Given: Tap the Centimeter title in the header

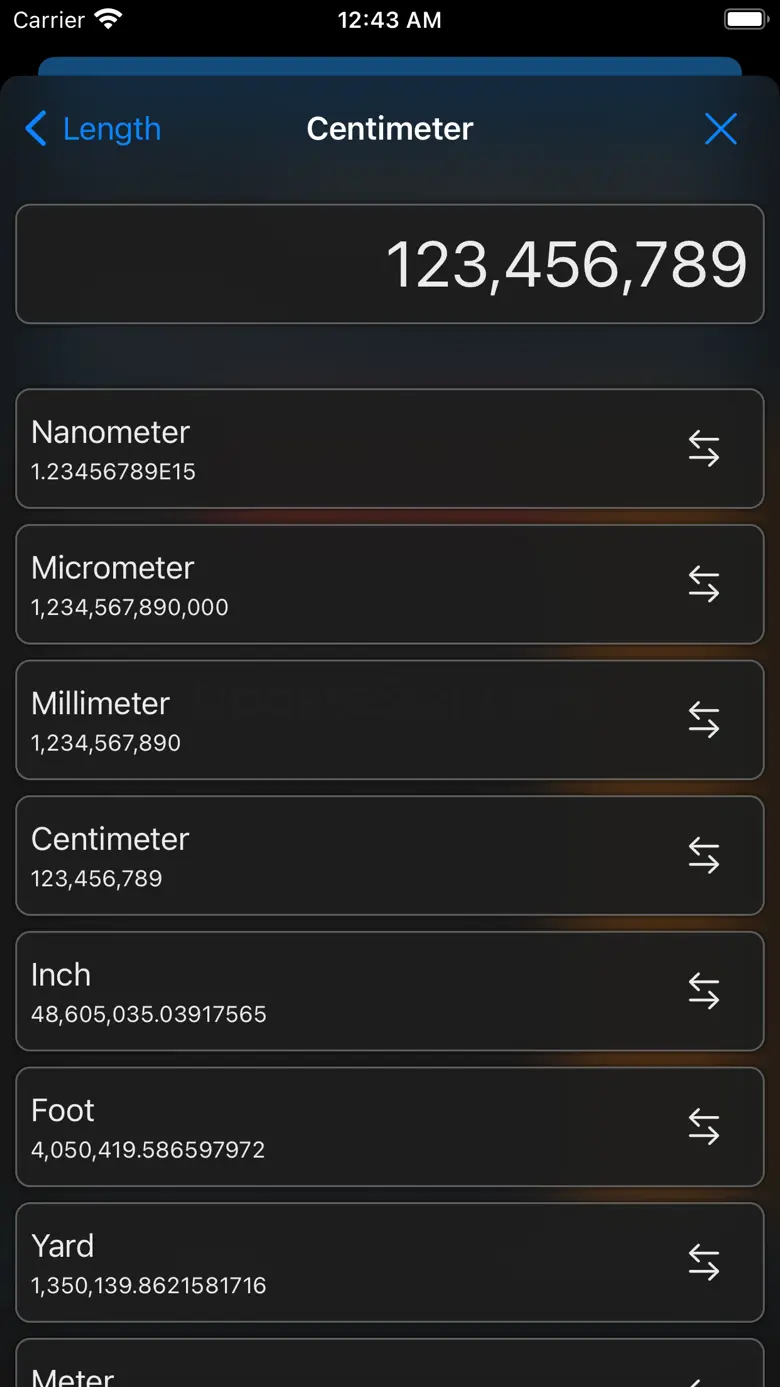Looking at the screenshot, I should tap(390, 129).
